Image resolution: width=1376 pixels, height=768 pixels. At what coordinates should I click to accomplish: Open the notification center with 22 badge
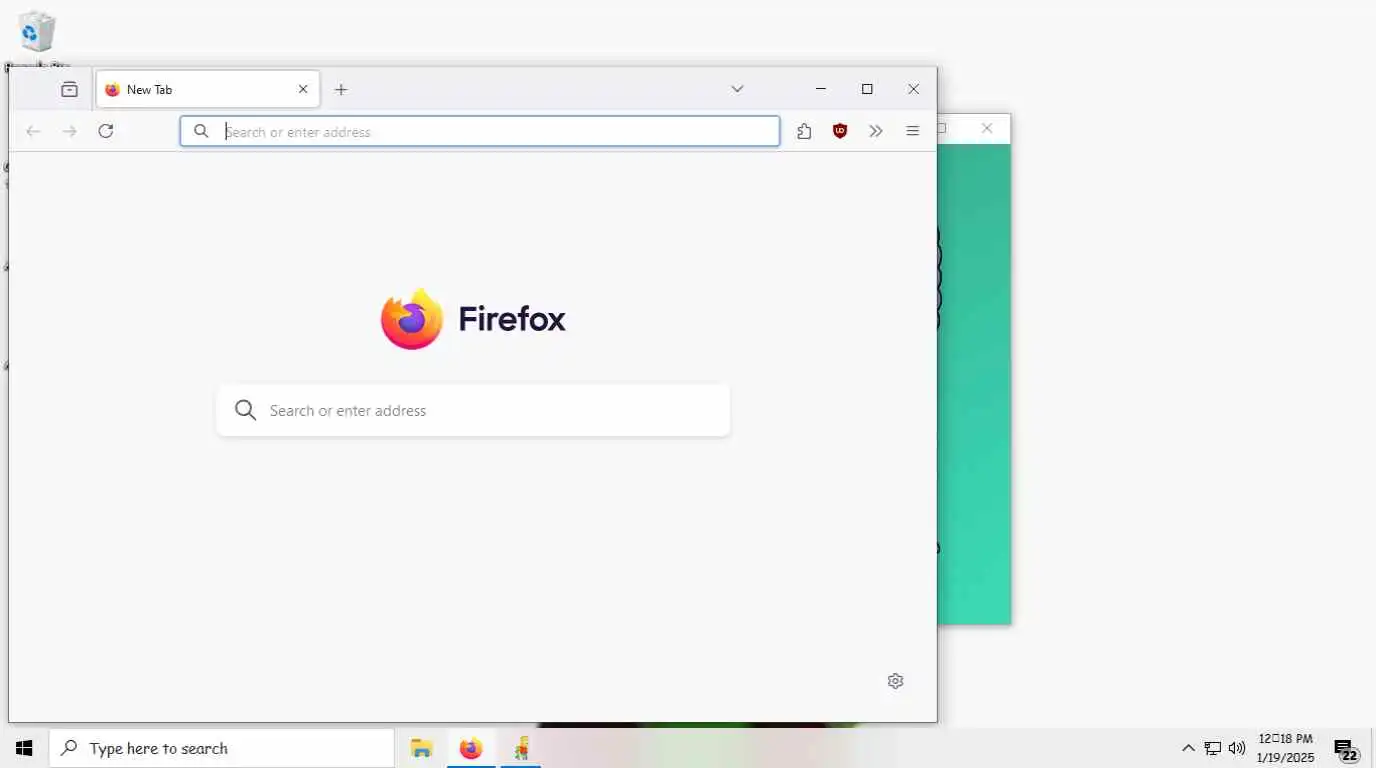pyautogui.click(x=1346, y=749)
